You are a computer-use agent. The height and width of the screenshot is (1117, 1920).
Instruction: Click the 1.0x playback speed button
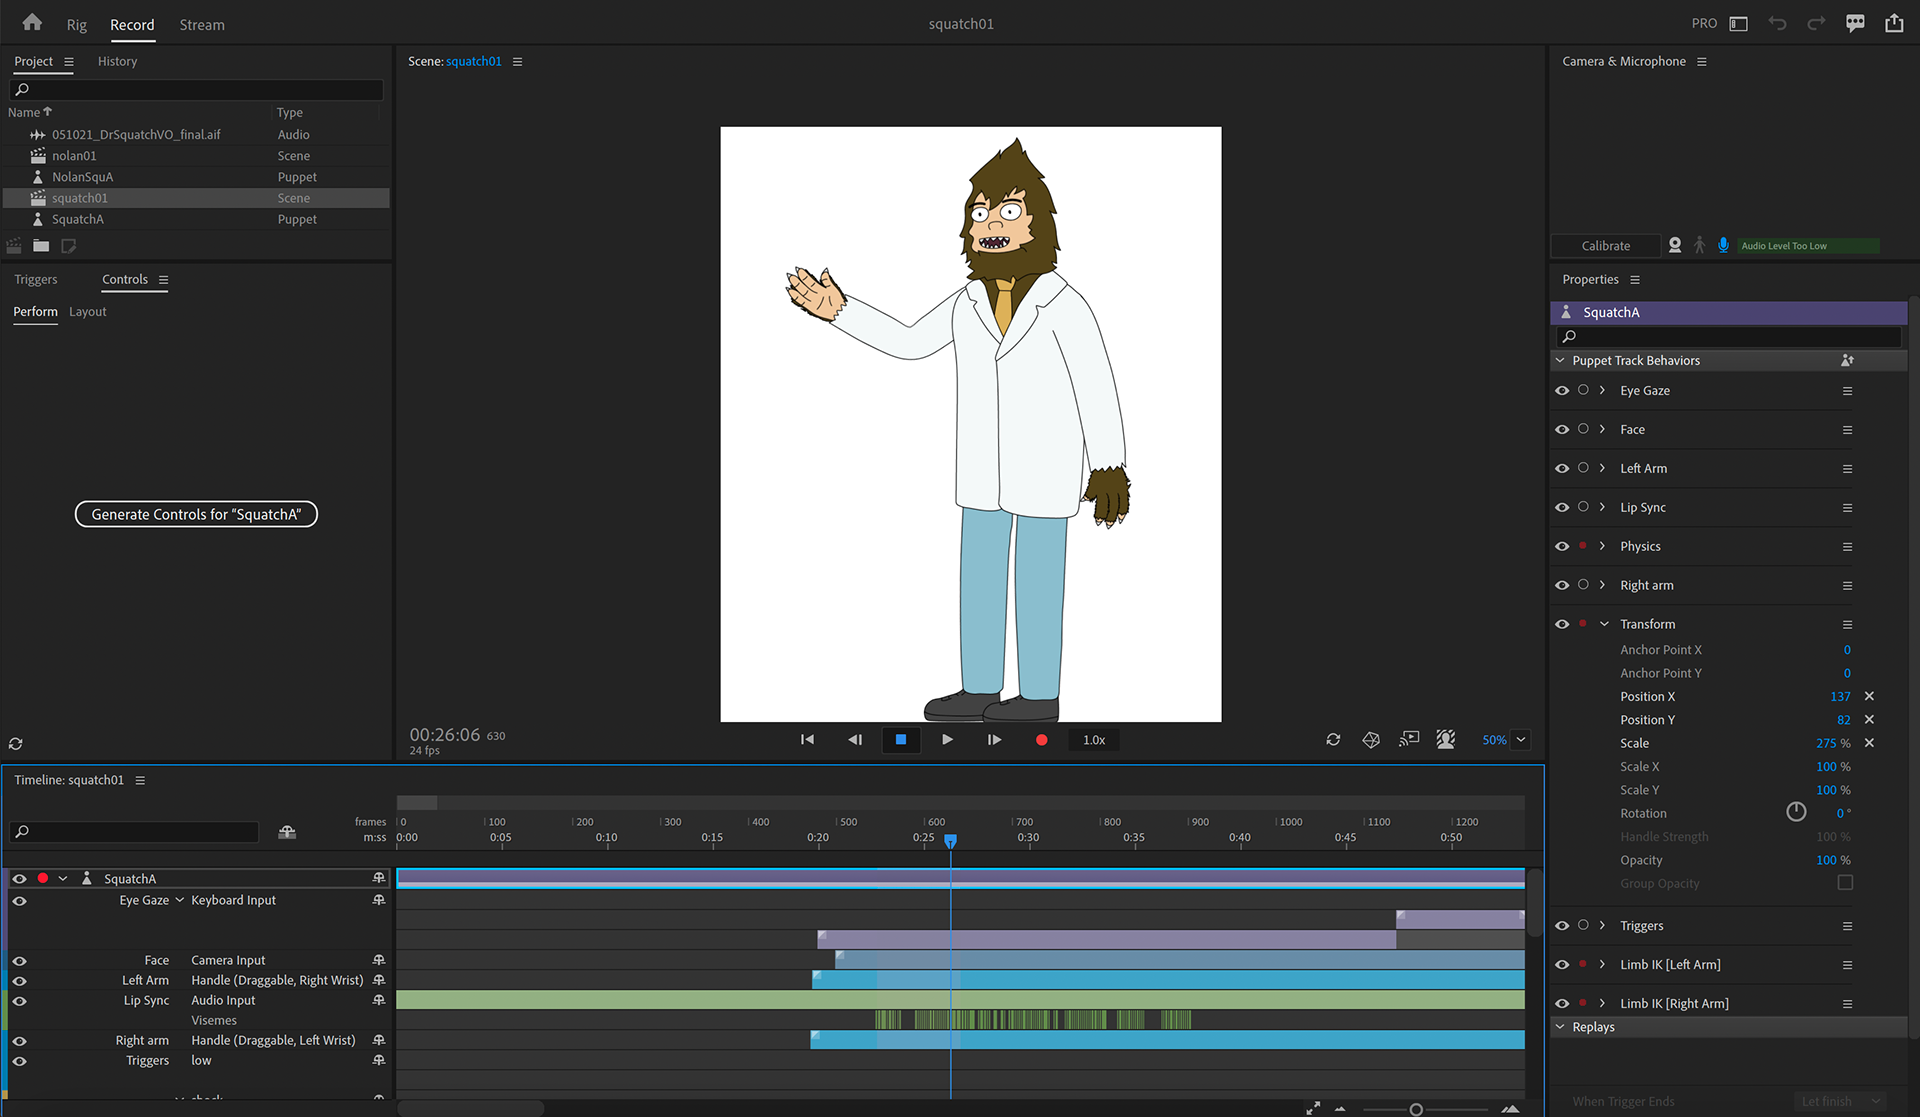pos(1094,740)
